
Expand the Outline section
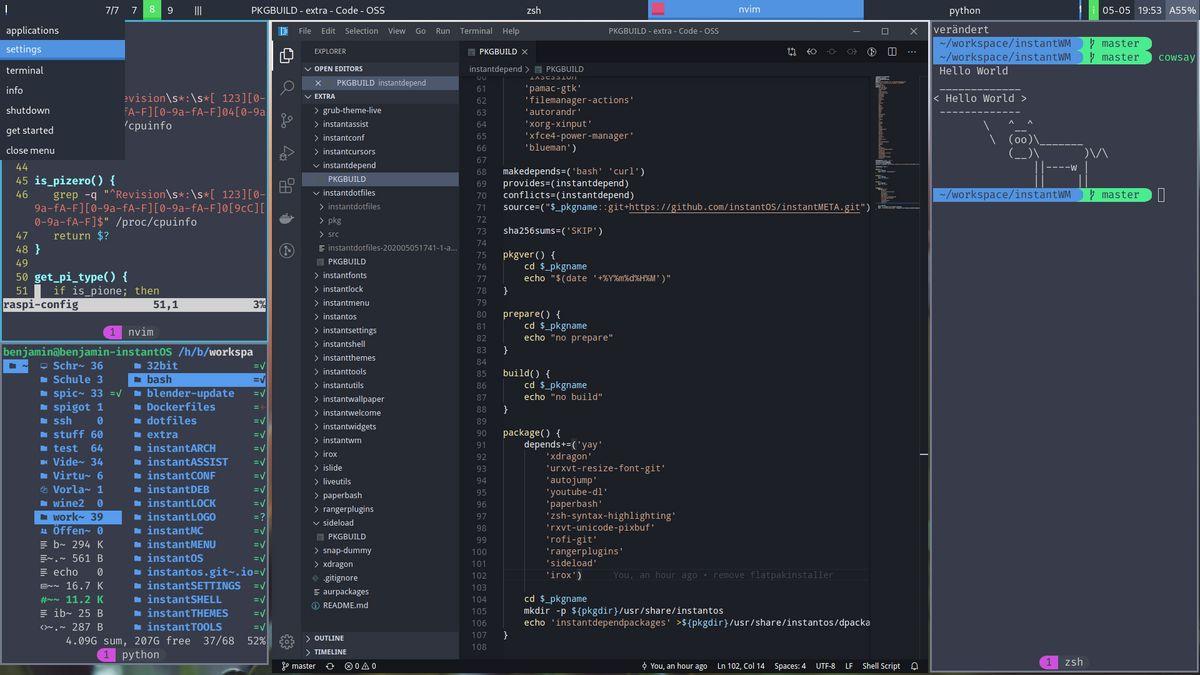328,638
